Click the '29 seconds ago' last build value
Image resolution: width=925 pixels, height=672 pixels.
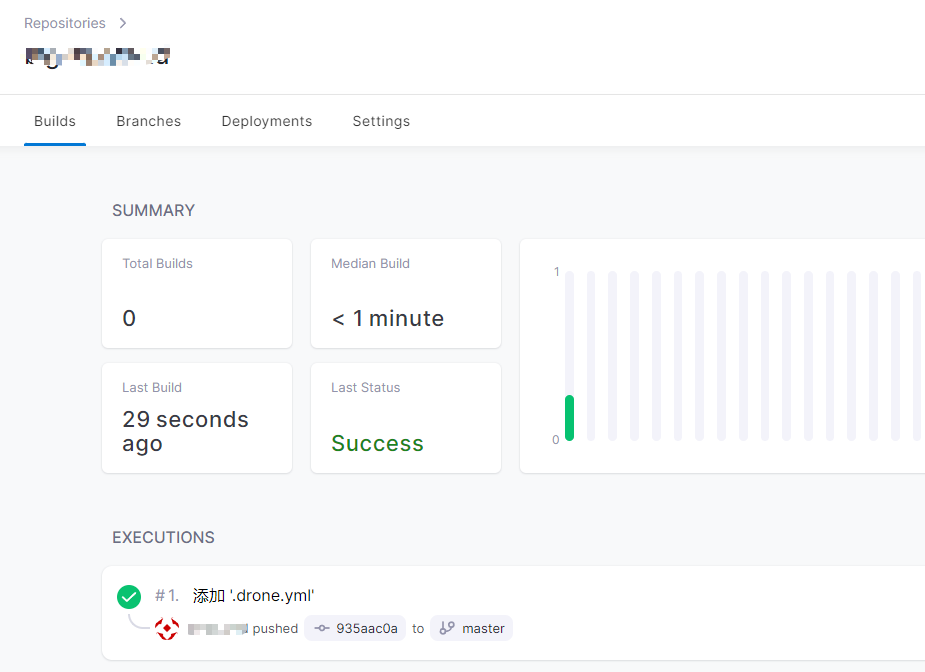[x=185, y=431]
